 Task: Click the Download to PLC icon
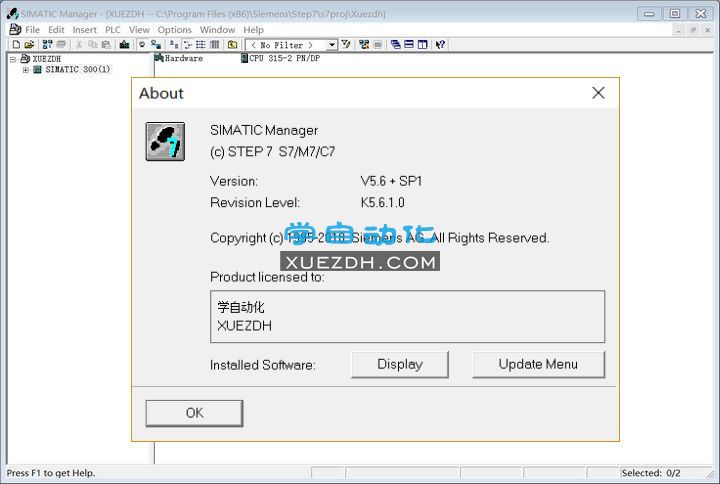pos(124,45)
